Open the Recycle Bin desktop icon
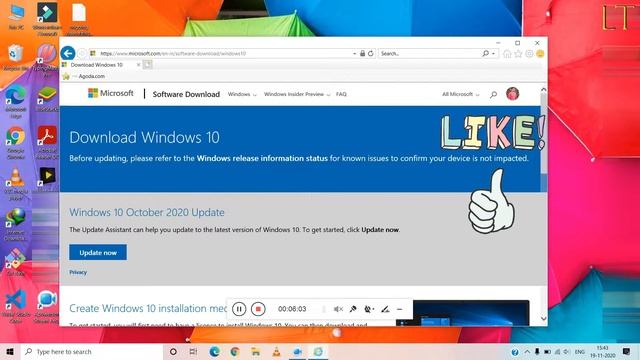Screen dimensions: 640x360 (x=16, y=58)
